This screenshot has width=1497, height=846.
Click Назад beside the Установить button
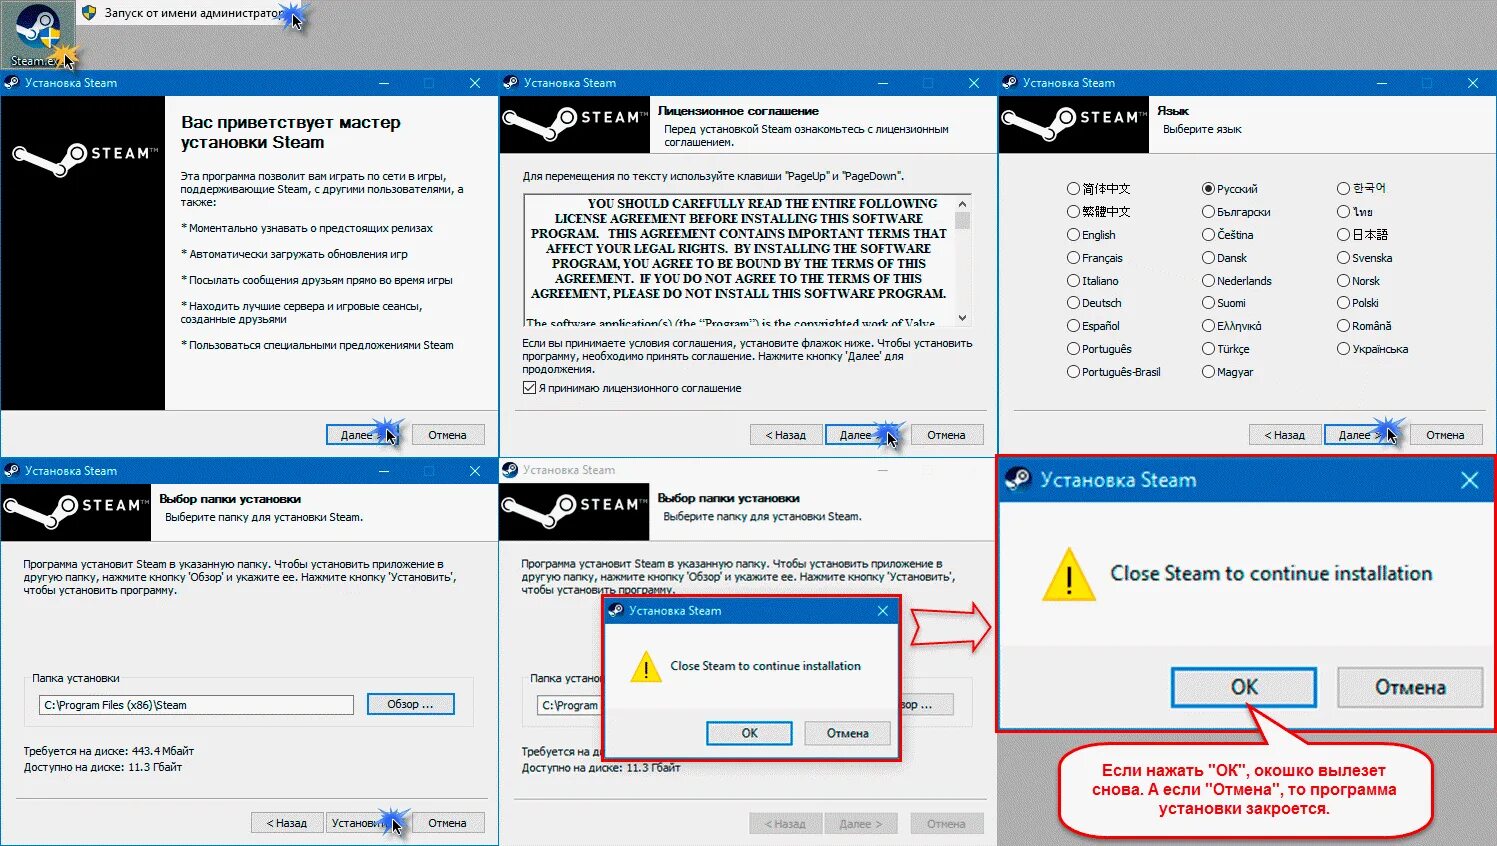click(x=287, y=823)
